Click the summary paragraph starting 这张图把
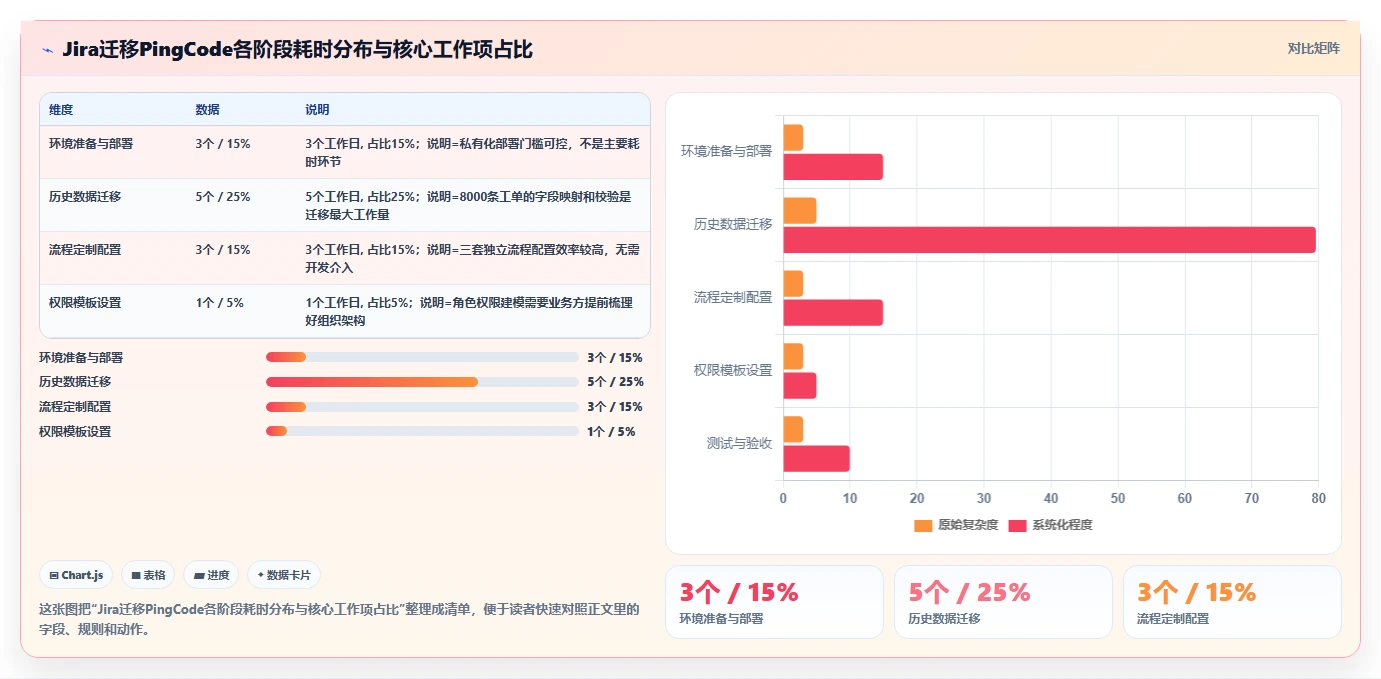Screen dimensions: 1381x679 pos(339,619)
